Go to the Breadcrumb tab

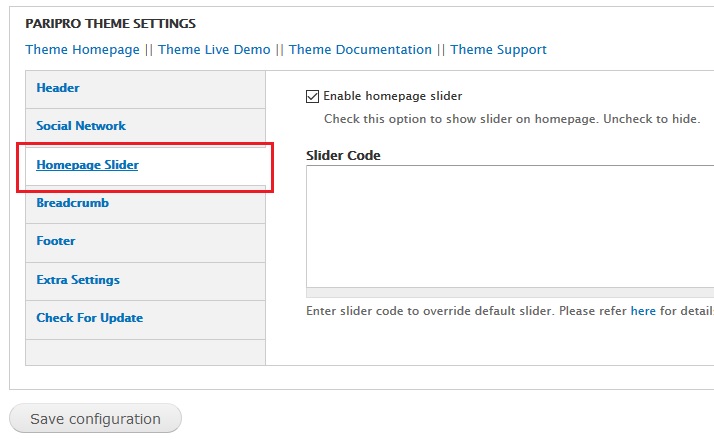tap(72, 203)
